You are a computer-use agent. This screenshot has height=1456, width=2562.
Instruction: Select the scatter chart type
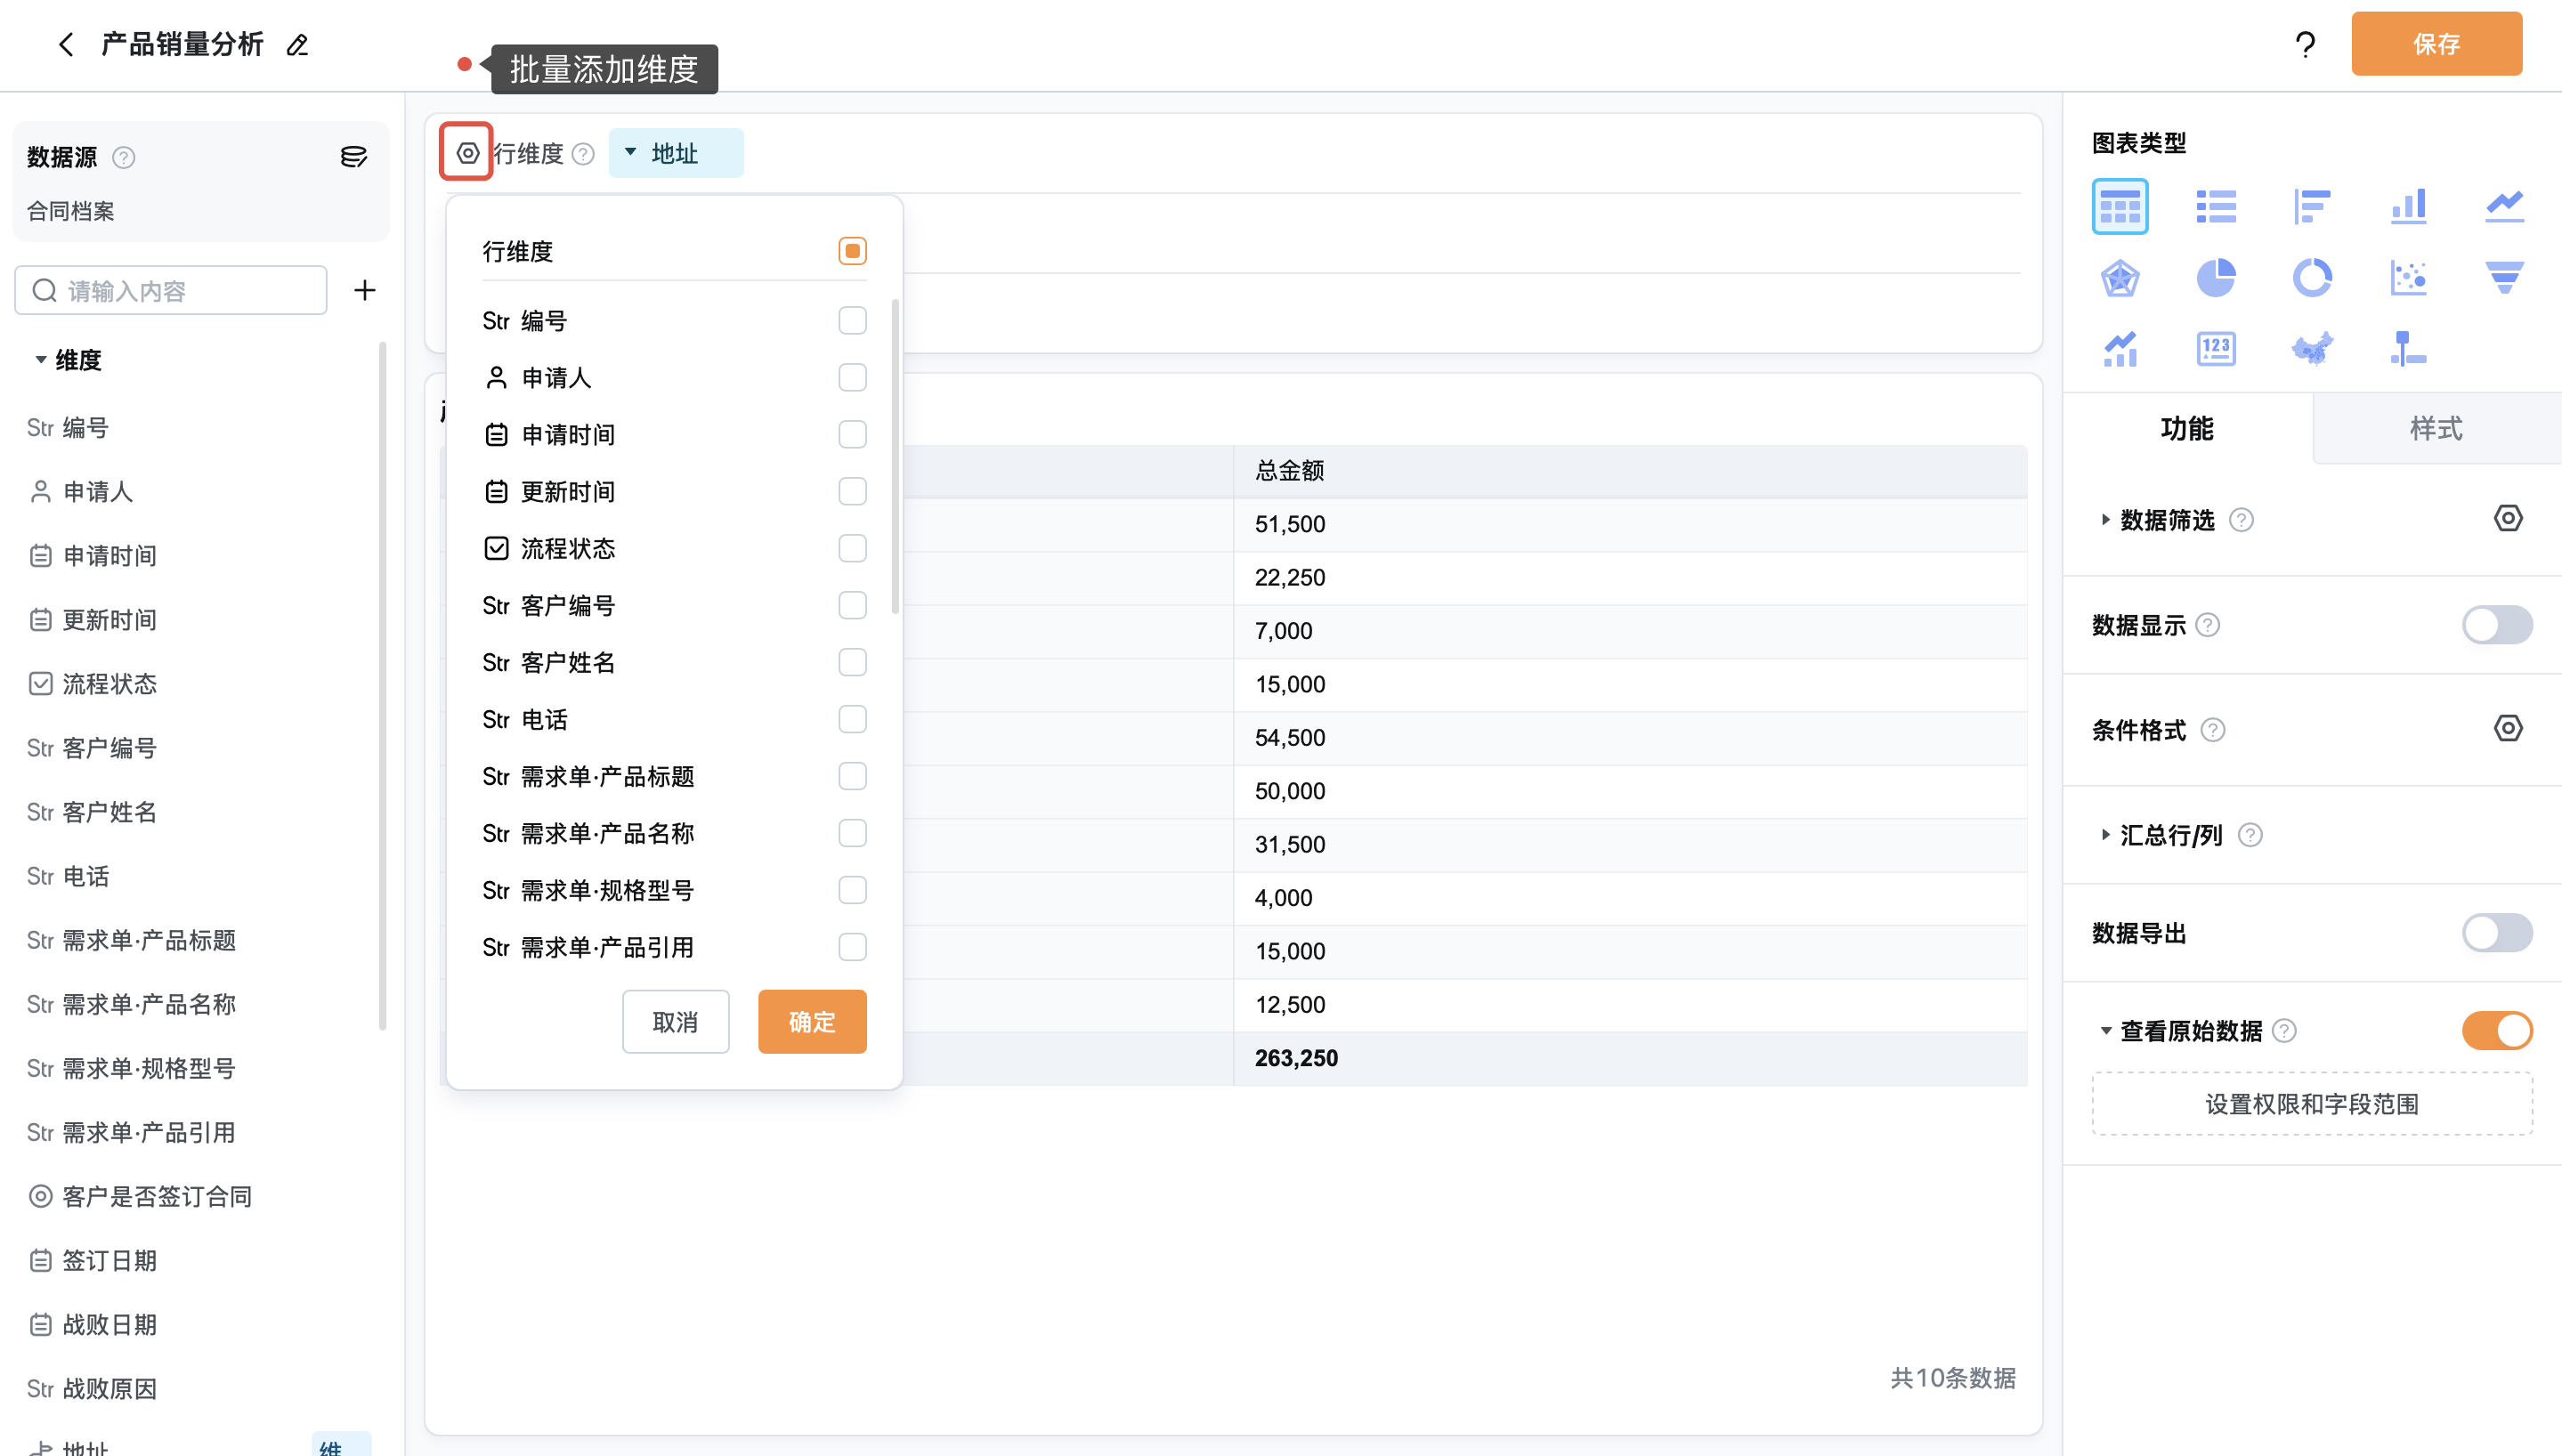2408,278
